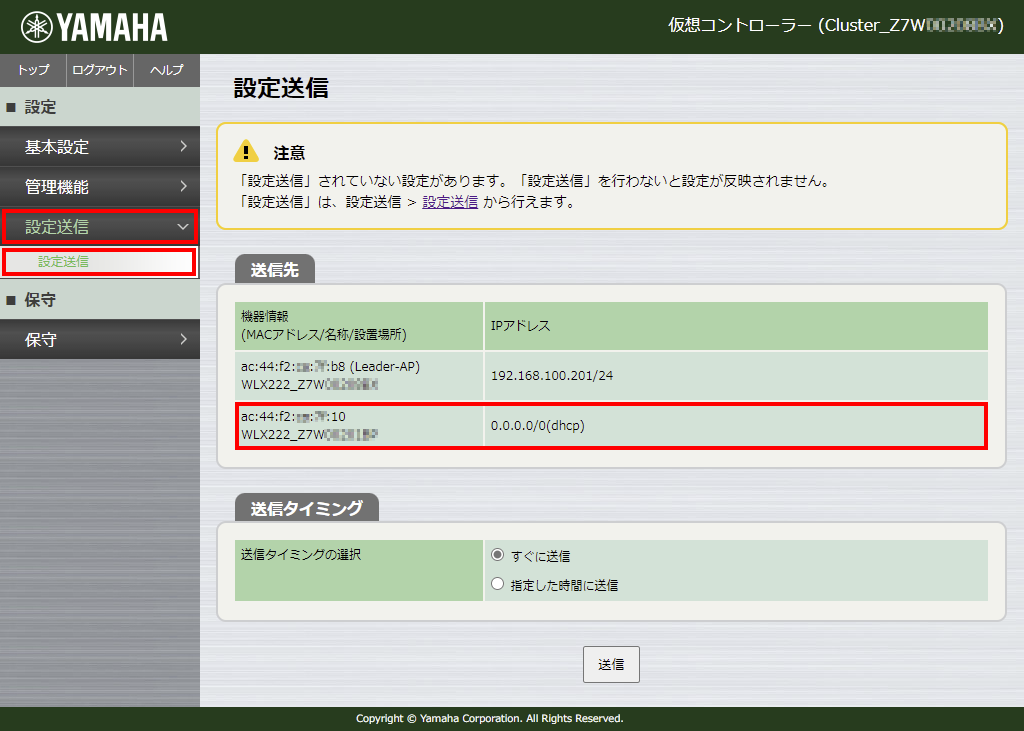The width and height of the screenshot is (1024, 731).
Task: Select the 設定送信 sub-item in sidebar
Action: [64, 262]
